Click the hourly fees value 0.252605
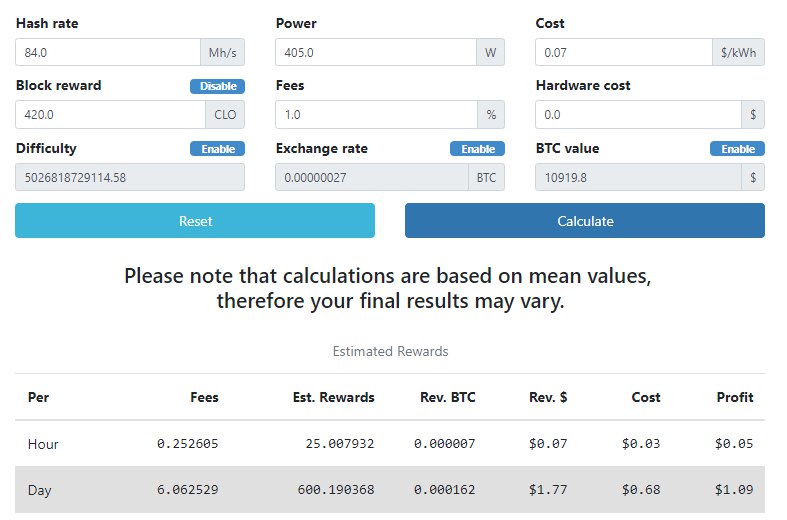The image size is (787, 520). (188, 444)
